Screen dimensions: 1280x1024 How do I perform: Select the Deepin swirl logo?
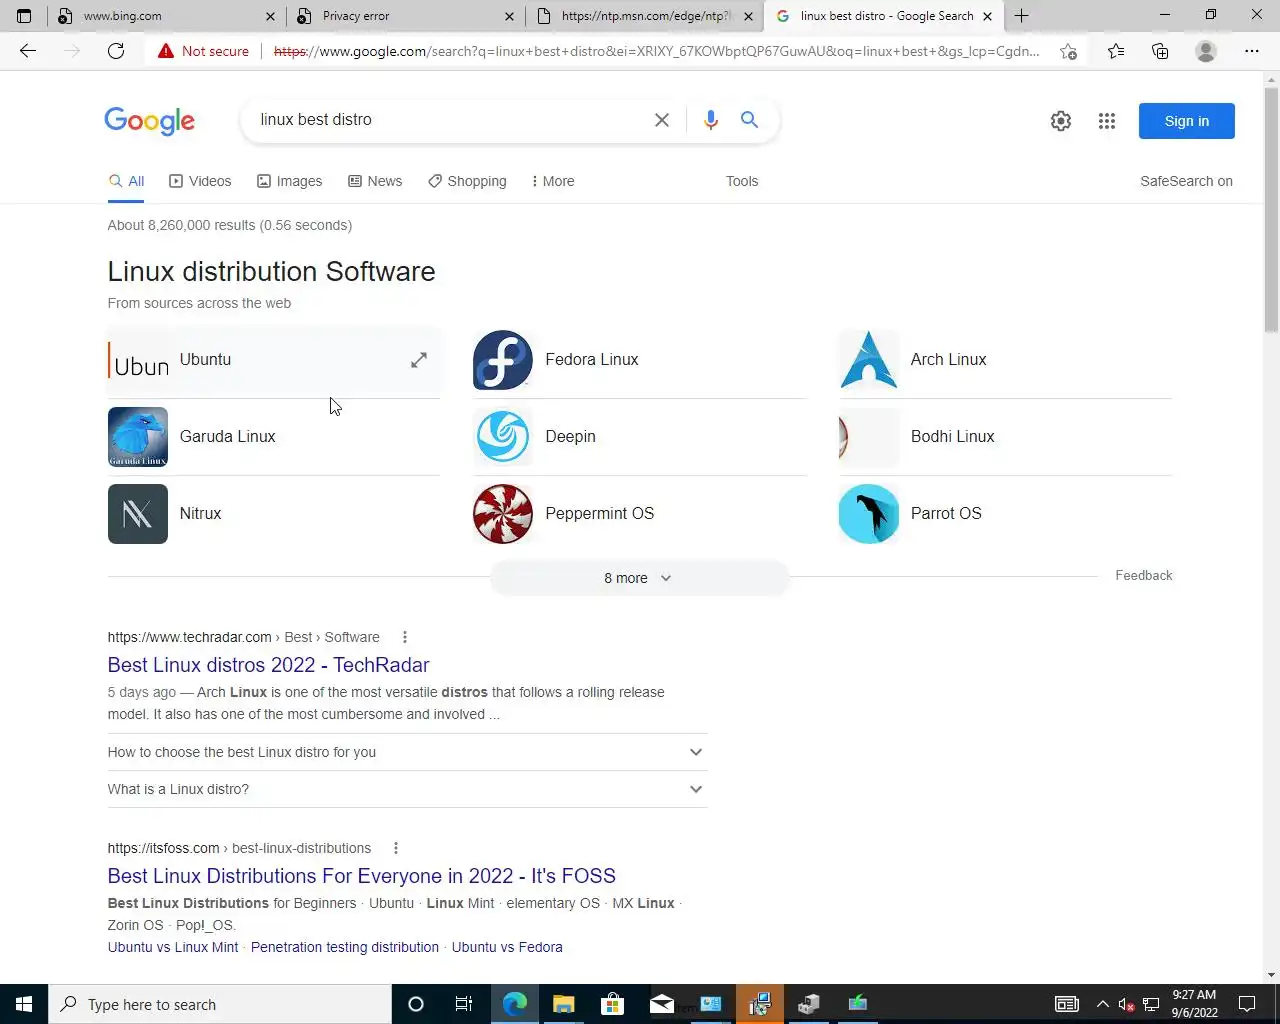click(503, 437)
